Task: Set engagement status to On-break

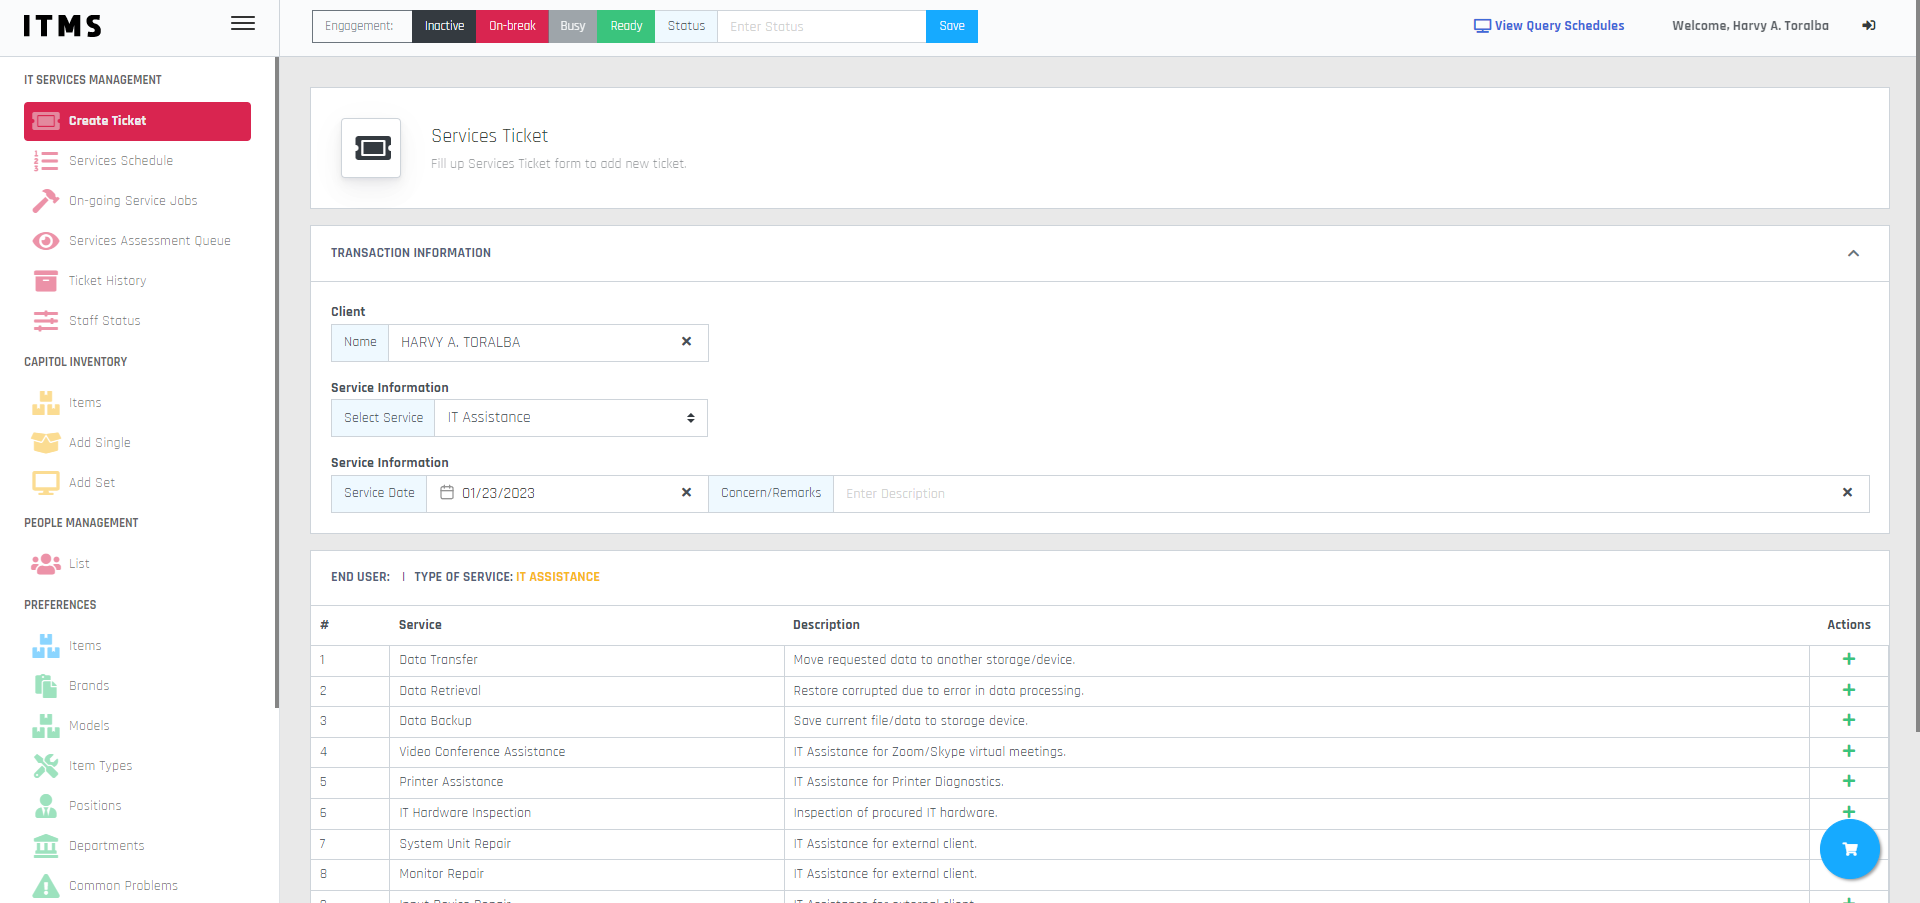Action: tap(512, 26)
